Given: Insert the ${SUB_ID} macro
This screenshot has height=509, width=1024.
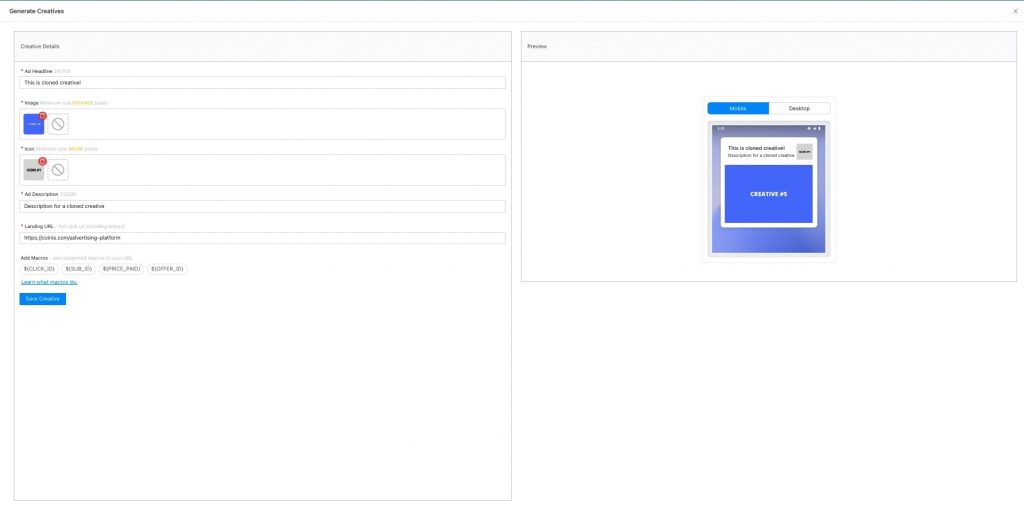Looking at the screenshot, I should (x=79, y=269).
